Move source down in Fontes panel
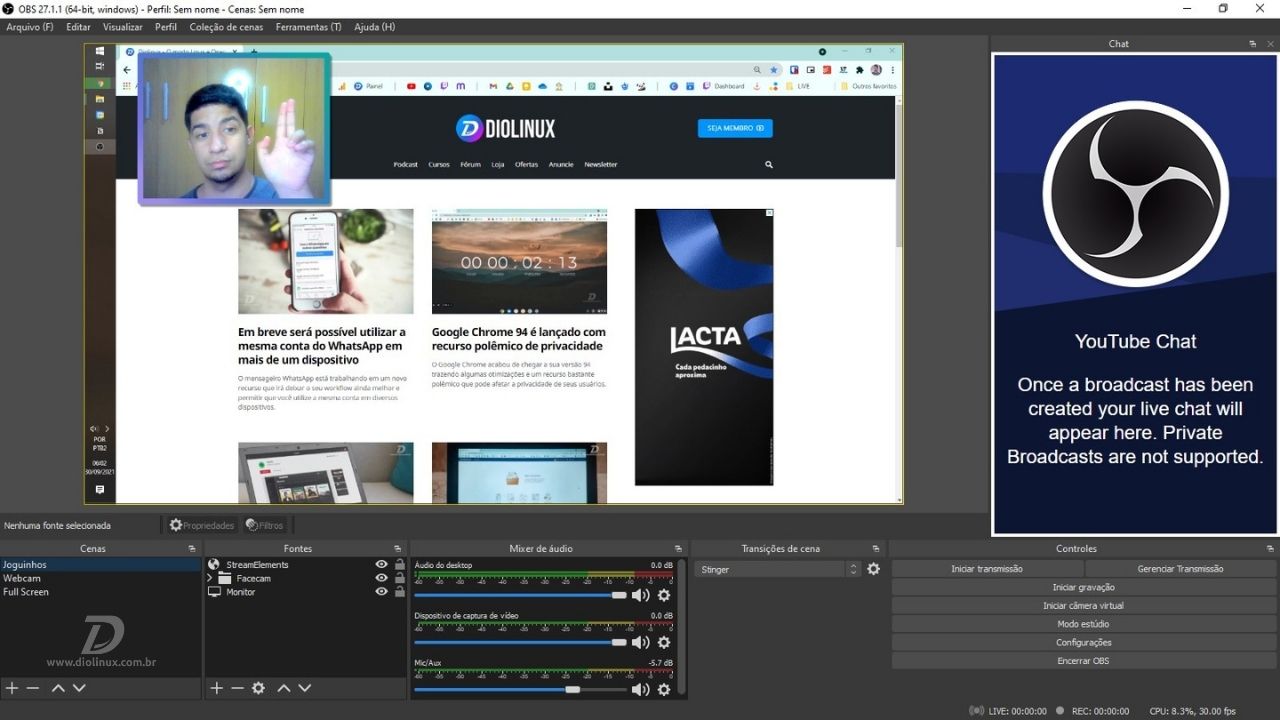Screen dimensions: 1280x720 point(305,688)
